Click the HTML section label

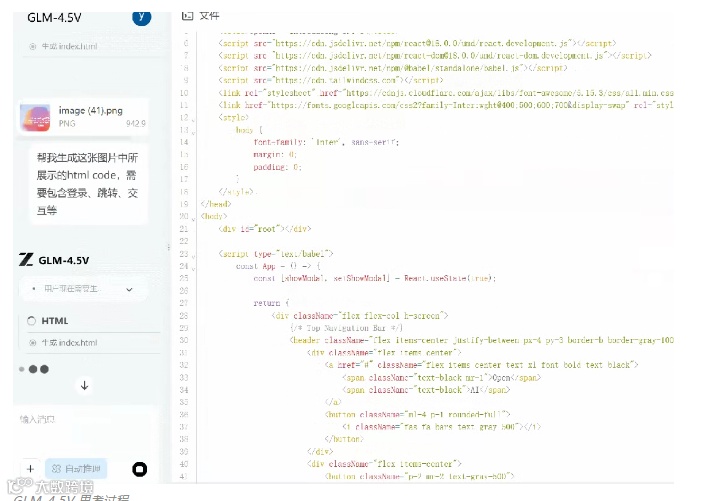click(55, 321)
